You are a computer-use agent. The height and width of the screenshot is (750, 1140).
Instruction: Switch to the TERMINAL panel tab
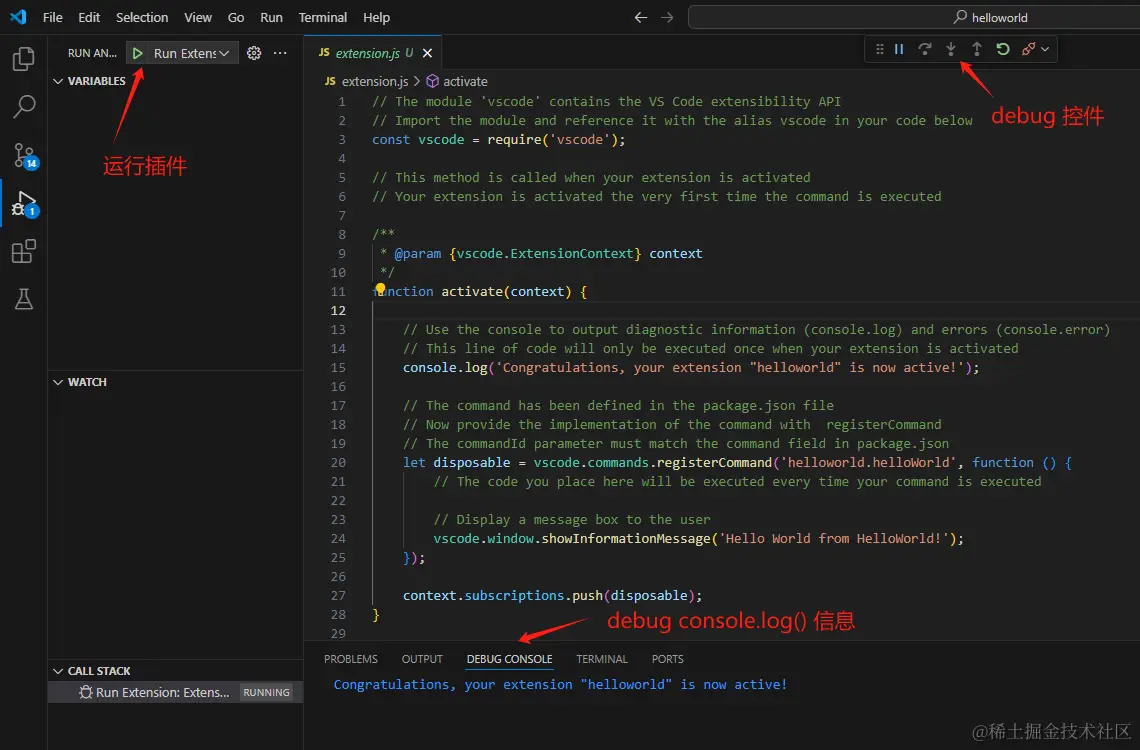point(602,659)
